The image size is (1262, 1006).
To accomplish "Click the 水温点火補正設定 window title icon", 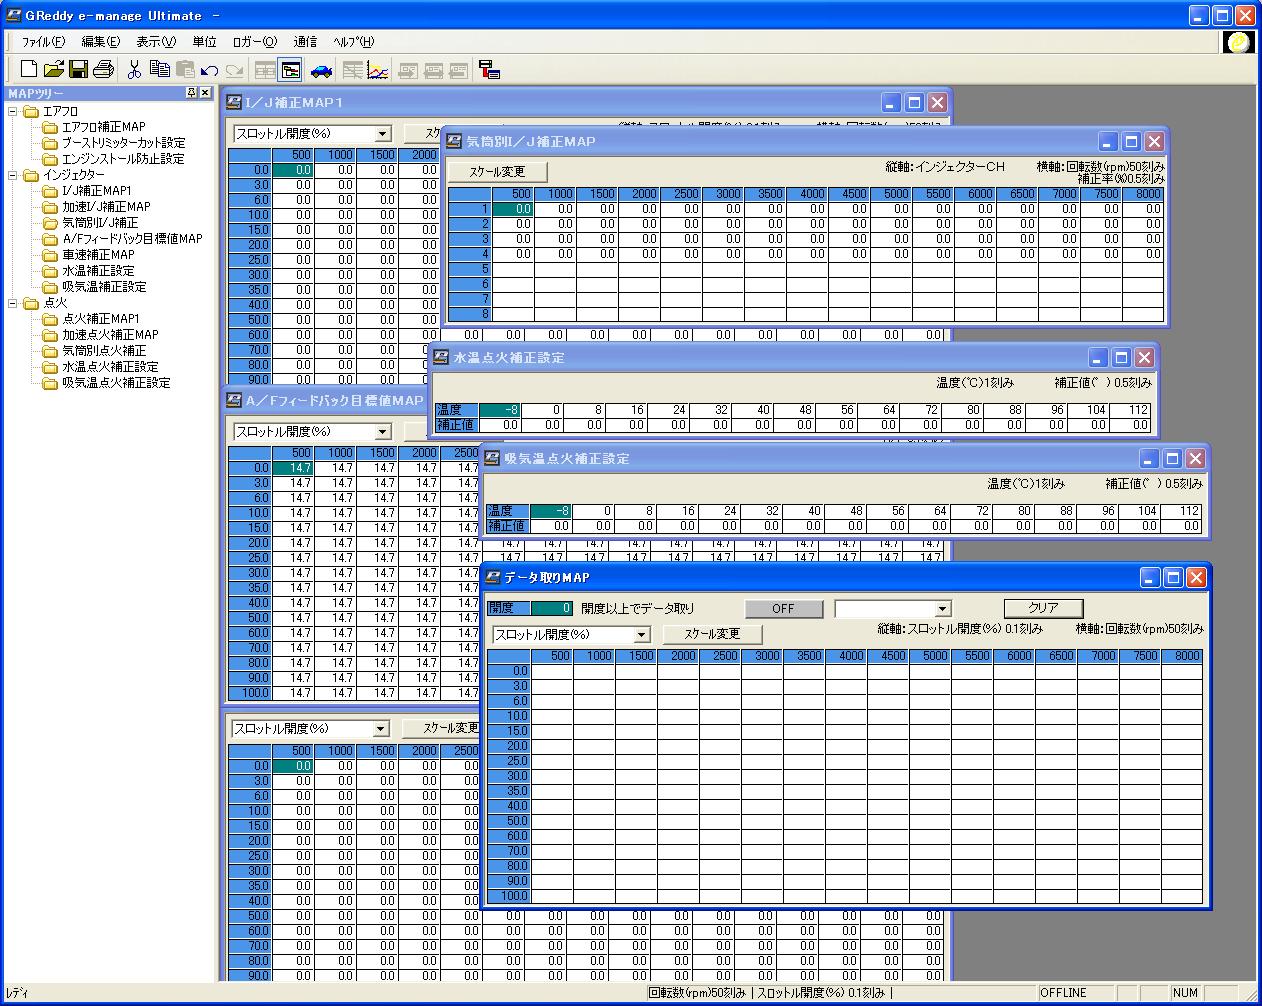I will [441, 357].
